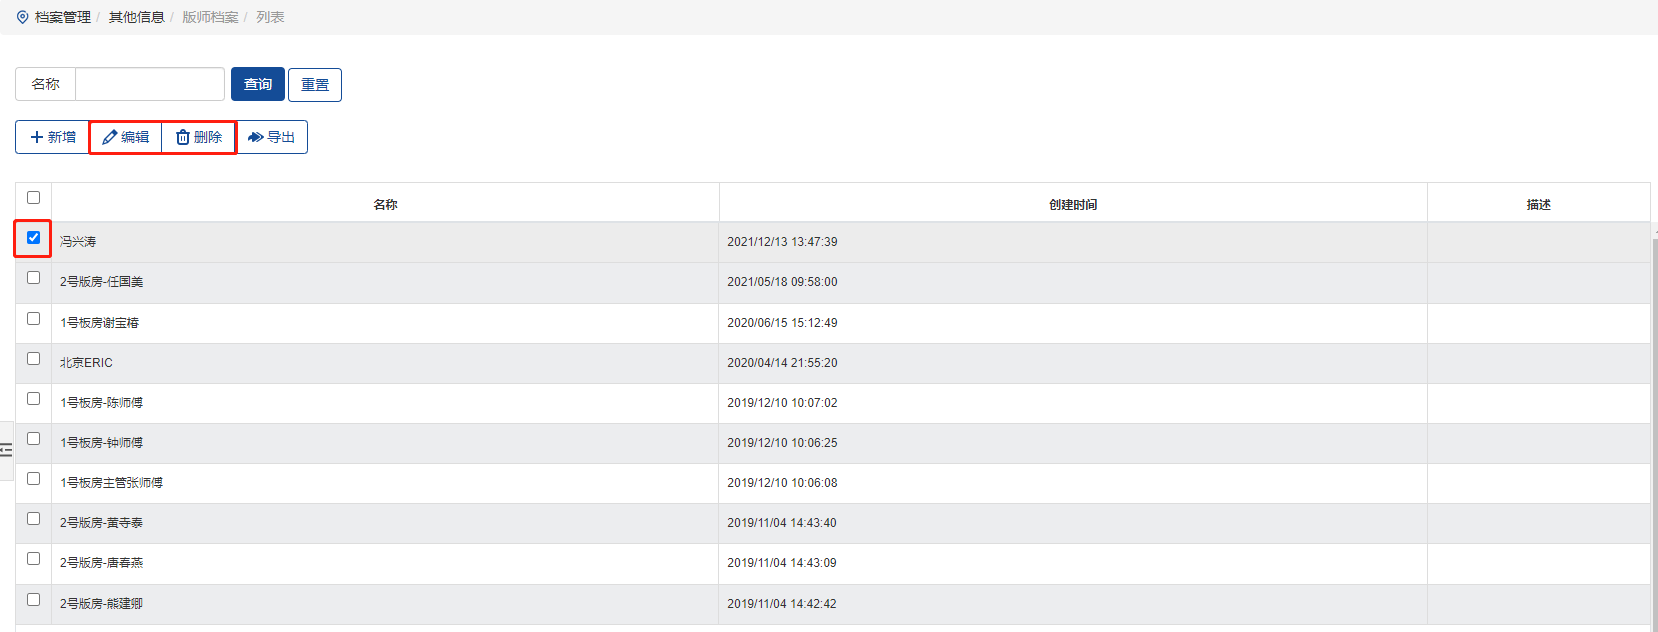Select the 北京ERIC row checkbox
The image size is (1658, 632).
(x=33, y=358)
